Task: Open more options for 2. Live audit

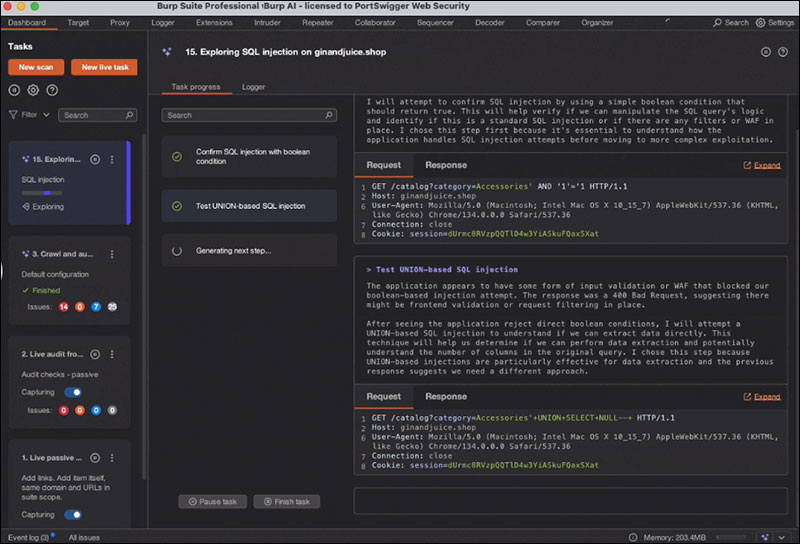Action: tap(112, 354)
